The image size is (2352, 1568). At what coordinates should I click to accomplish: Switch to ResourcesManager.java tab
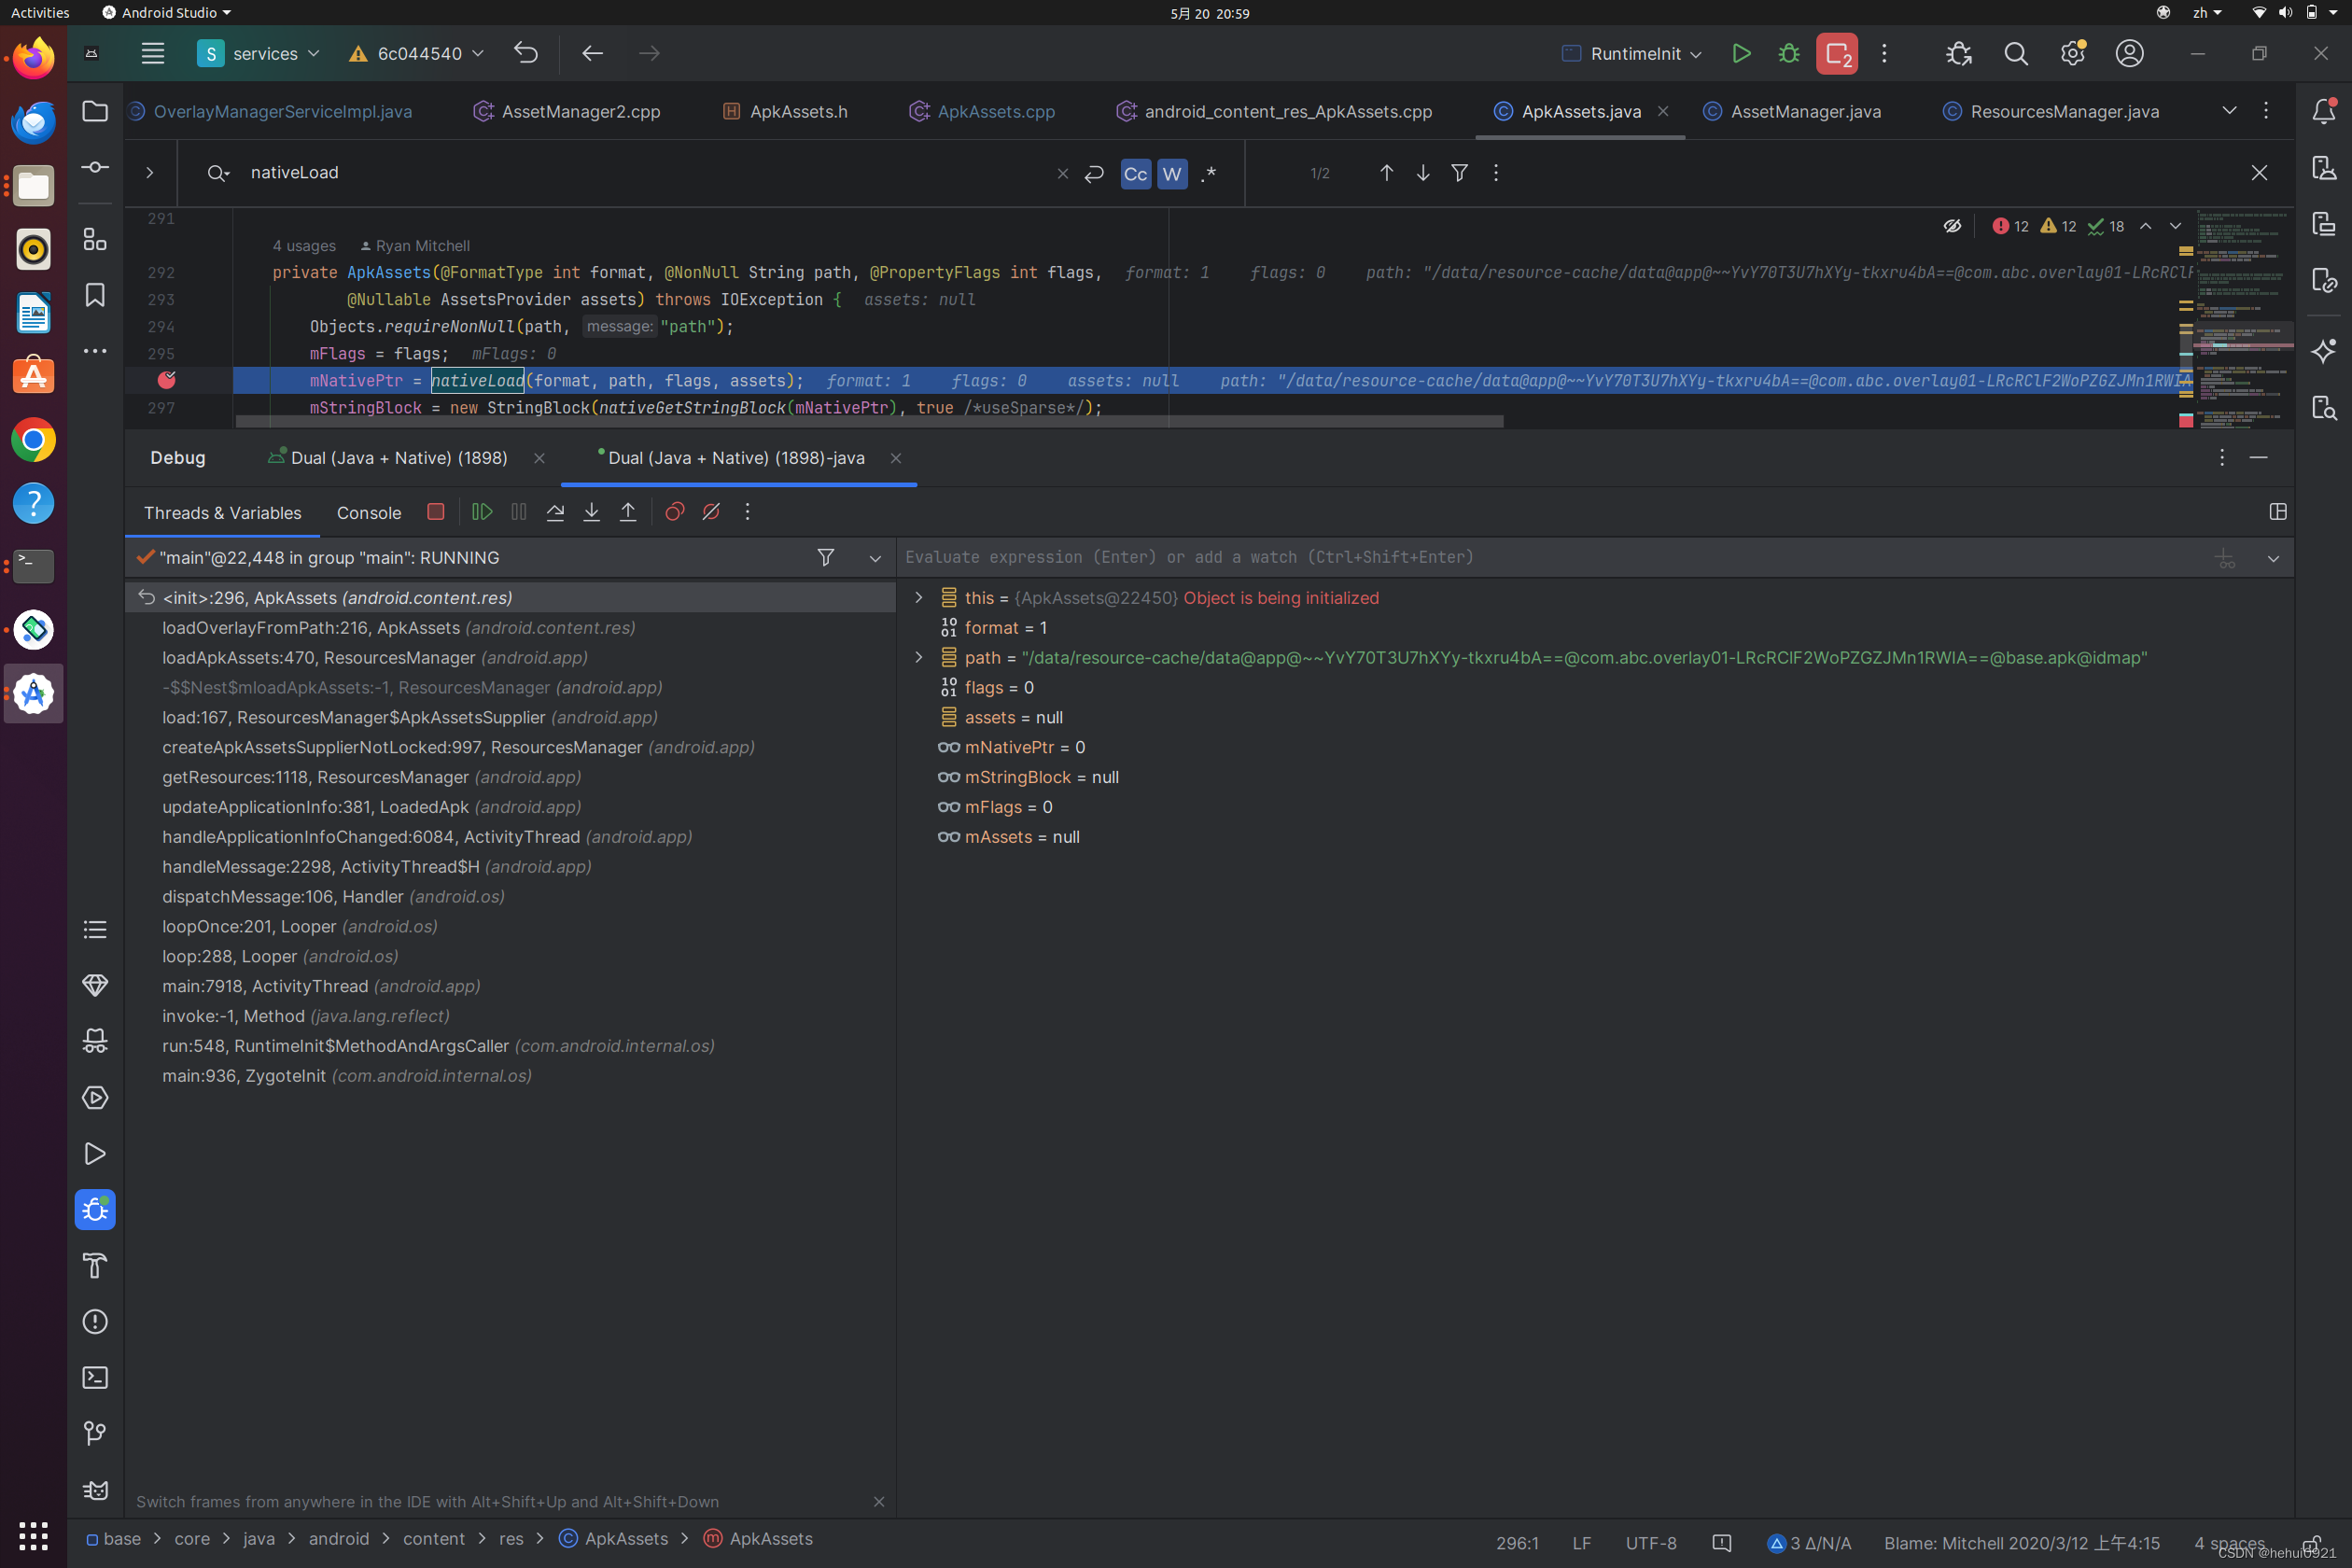point(2051,111)
